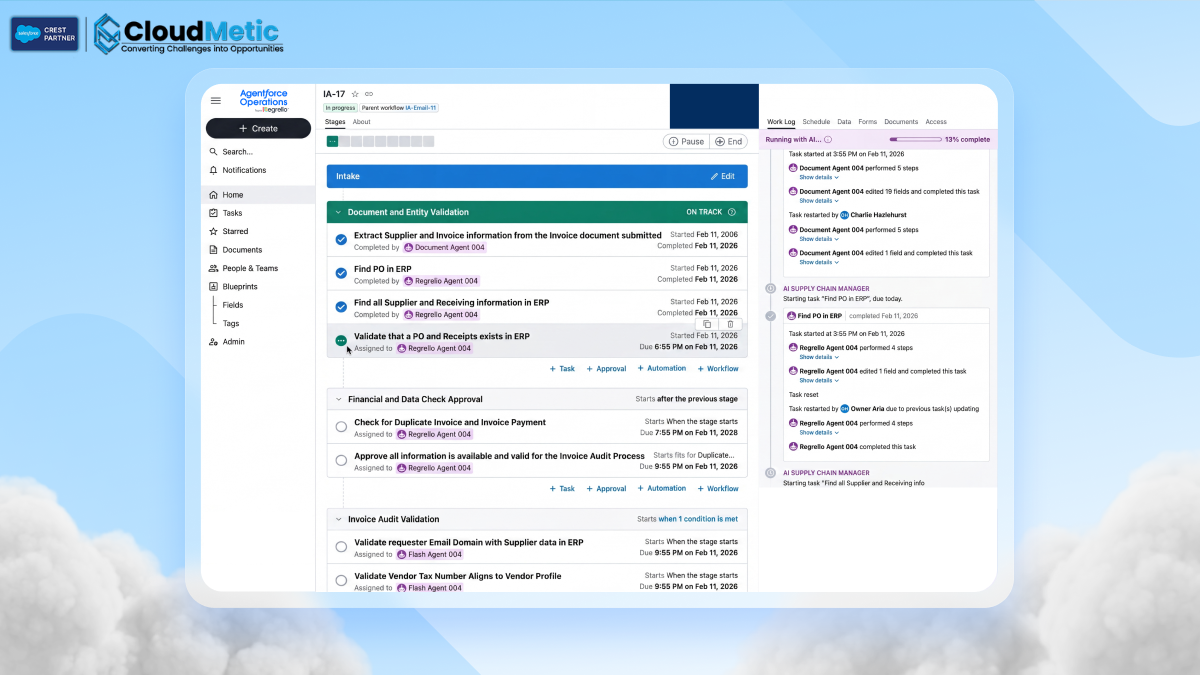This screenshot has height=675, width=1200.
Task: End the workflow
Action: (729, 142)
